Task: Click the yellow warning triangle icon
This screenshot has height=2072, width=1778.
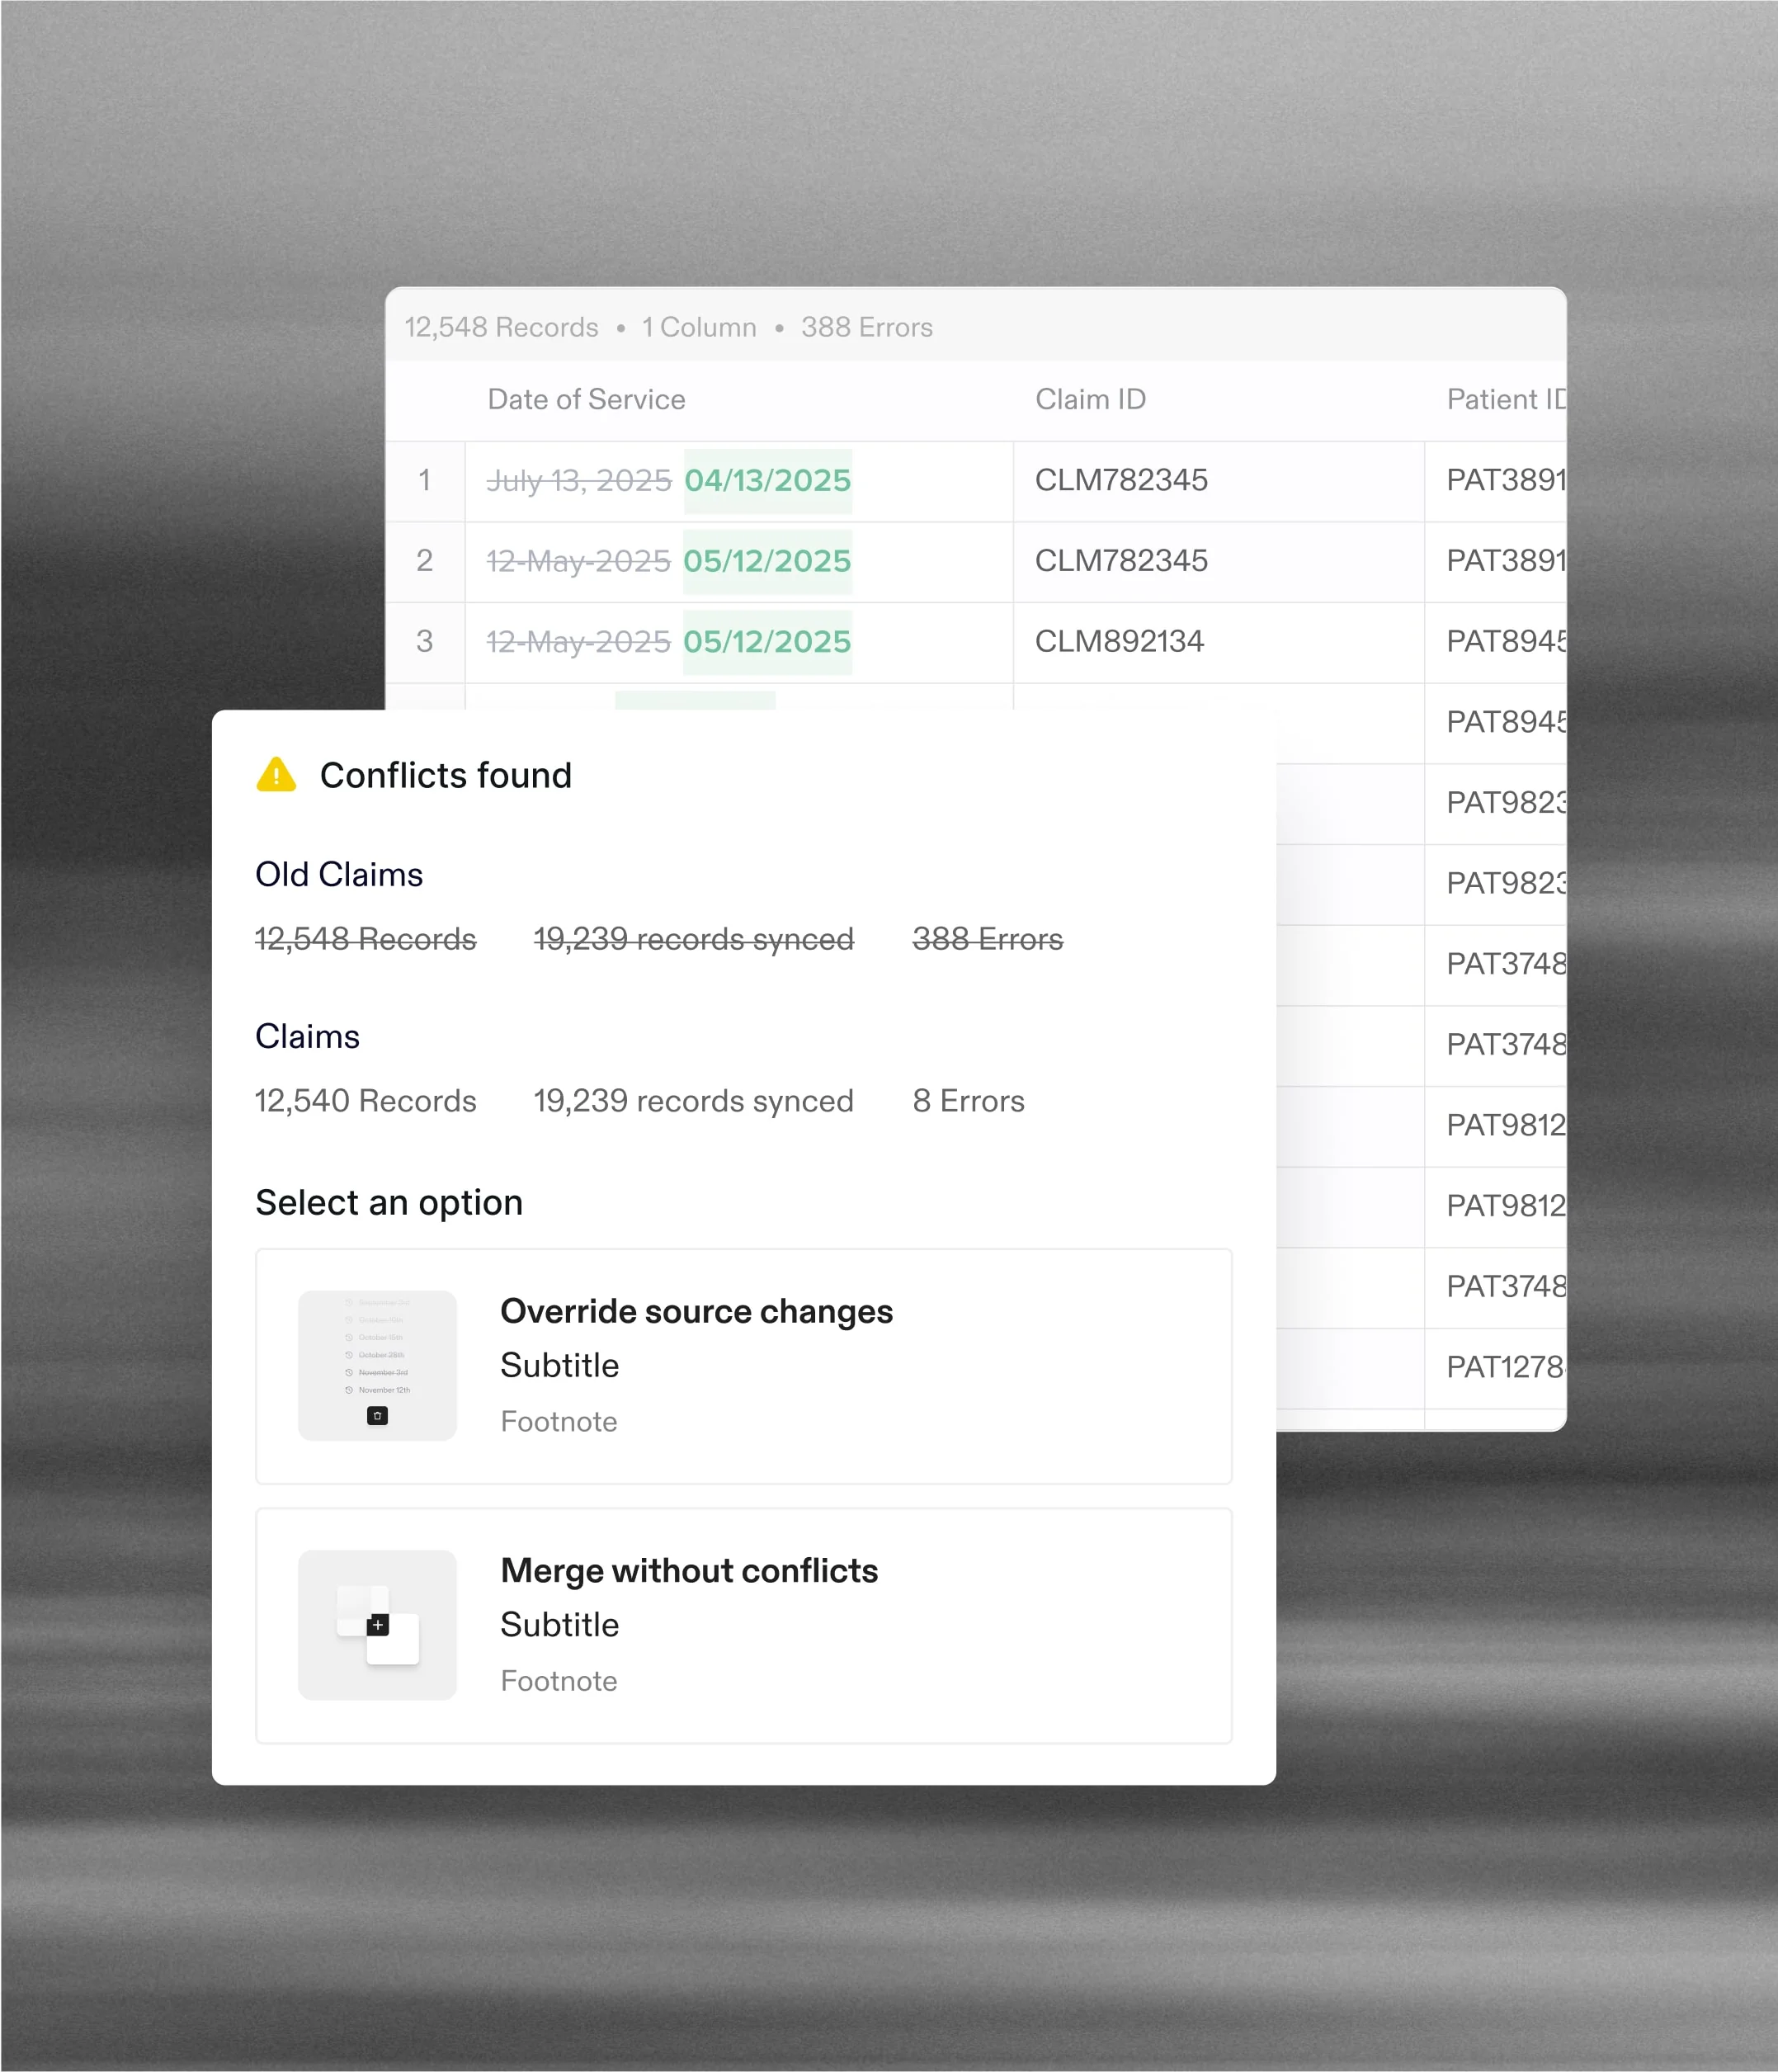Action: tap(276, 775)
